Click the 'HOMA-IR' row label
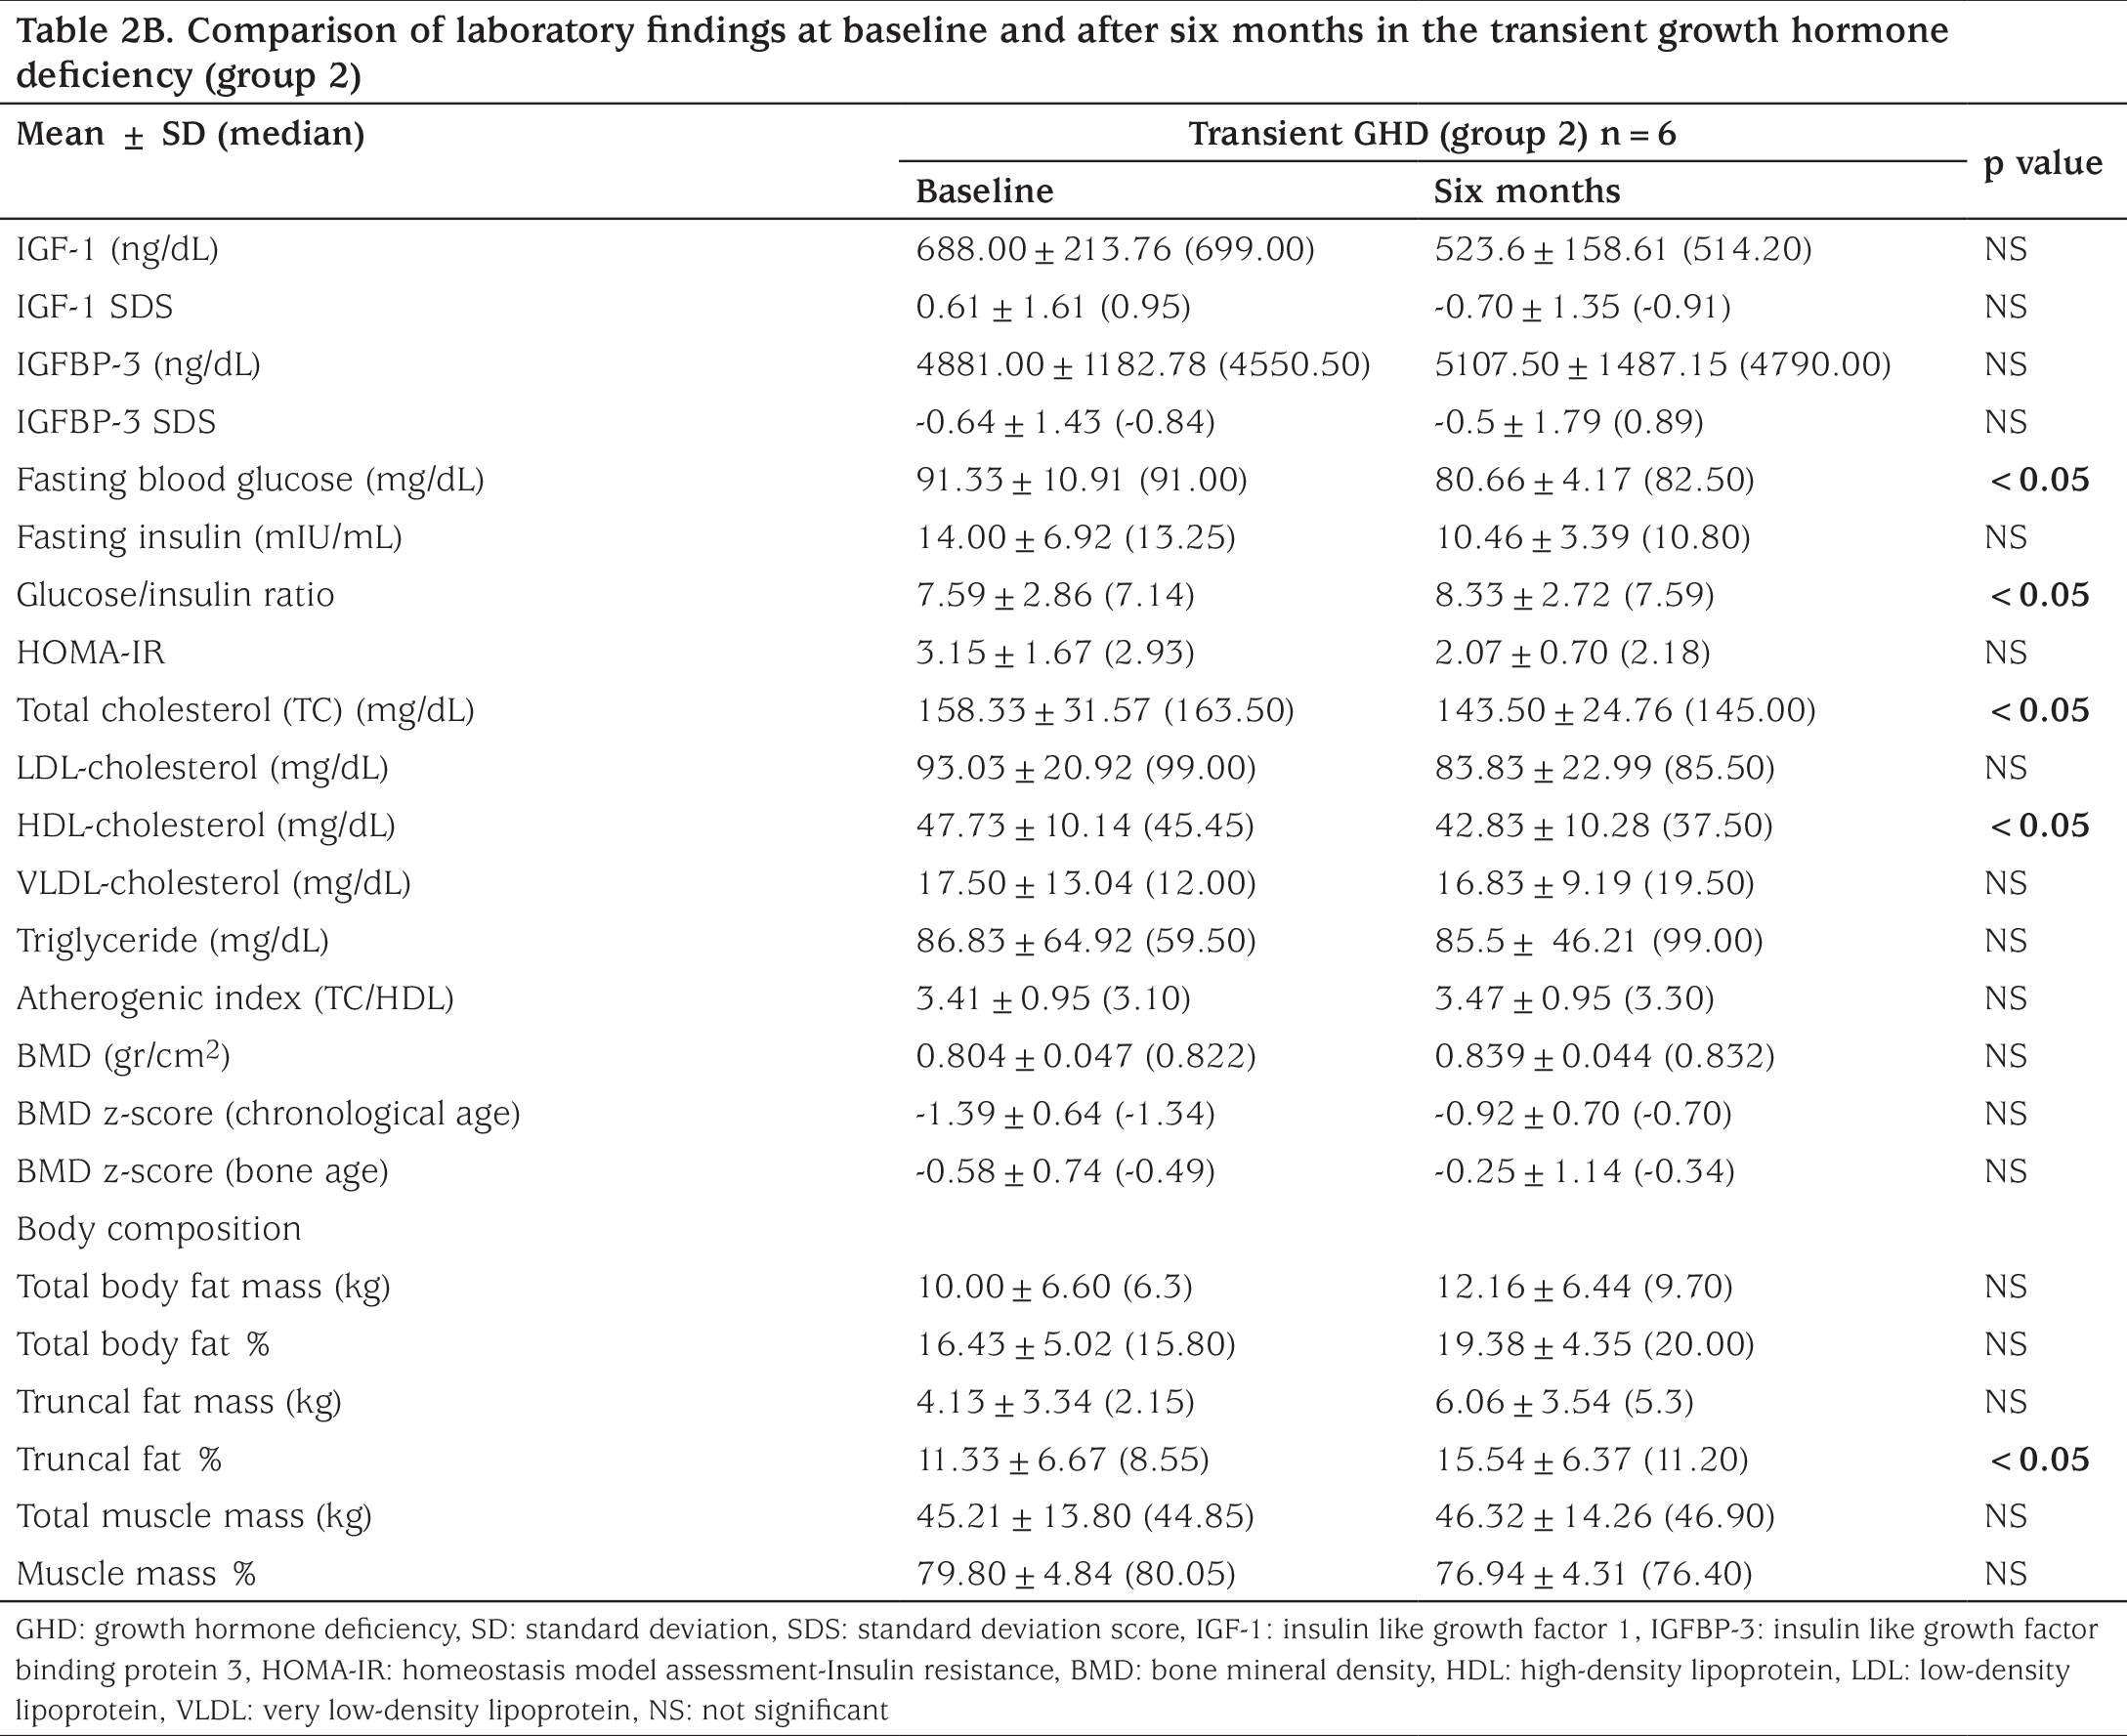The width and height of the screenshot is (2127, 1736). click(90, 652)
